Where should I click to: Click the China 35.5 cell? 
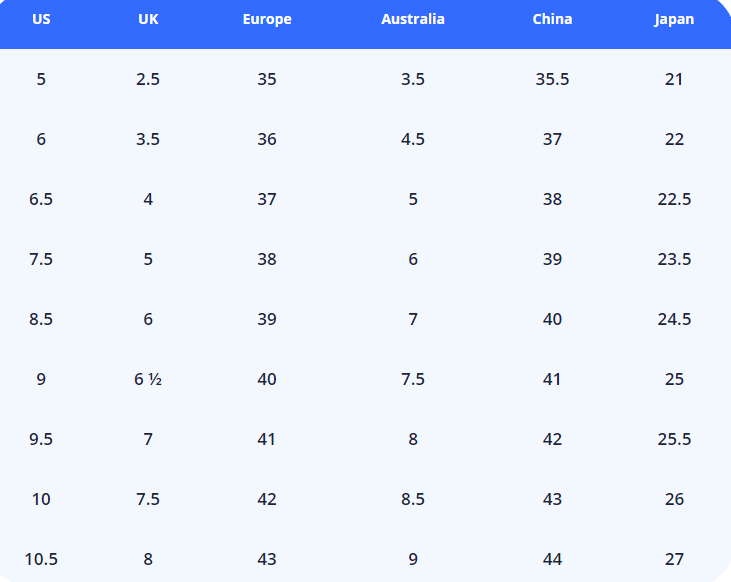pos(552,79)
